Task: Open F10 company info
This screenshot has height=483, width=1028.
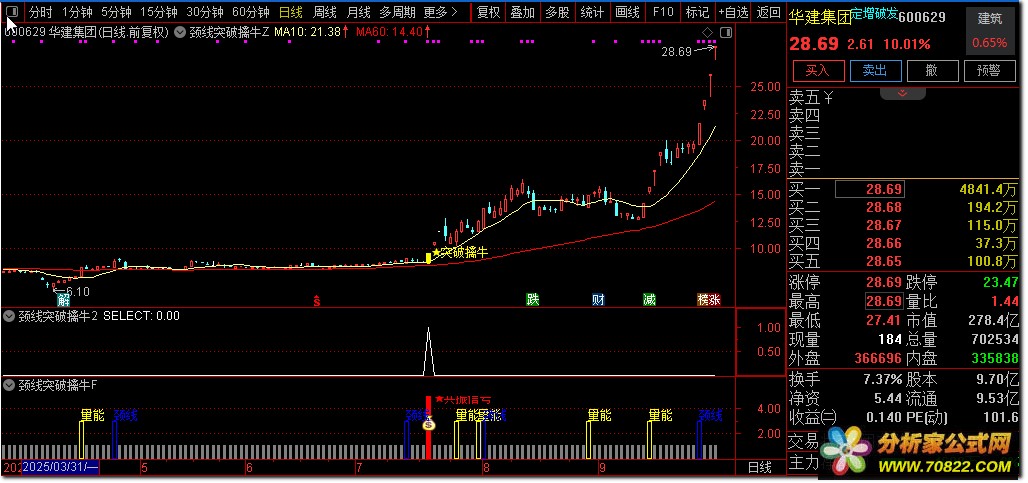Action: click(x=663, y=12)
